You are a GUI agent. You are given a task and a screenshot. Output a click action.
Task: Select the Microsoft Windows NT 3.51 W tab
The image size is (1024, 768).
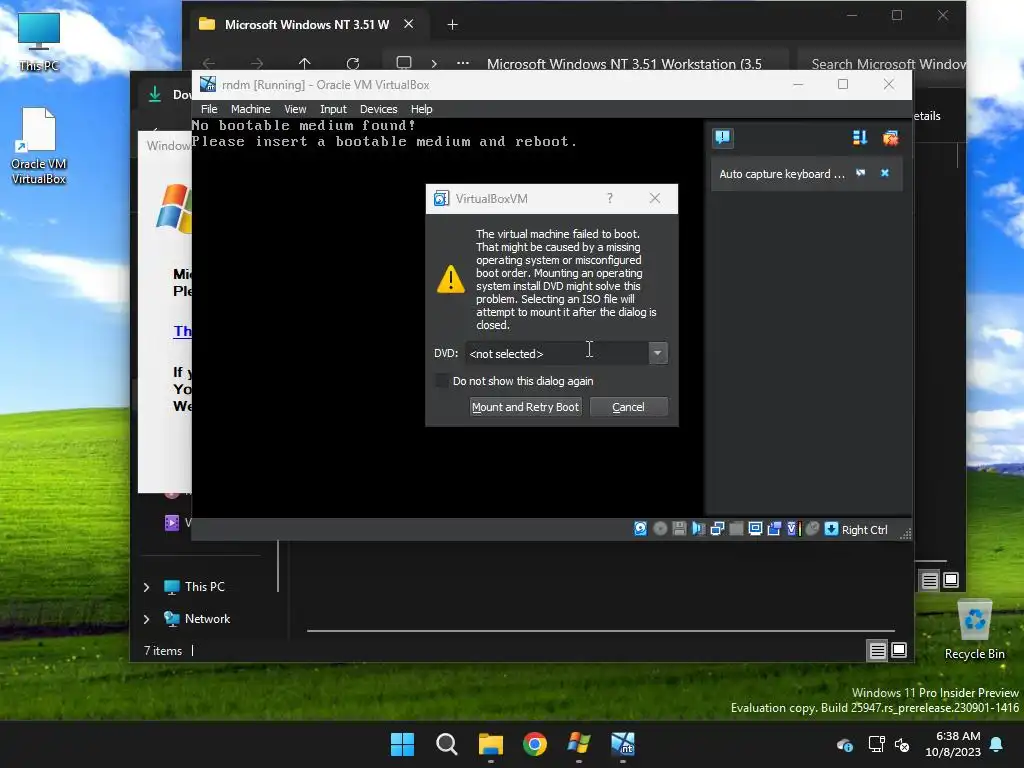(307, 24)
